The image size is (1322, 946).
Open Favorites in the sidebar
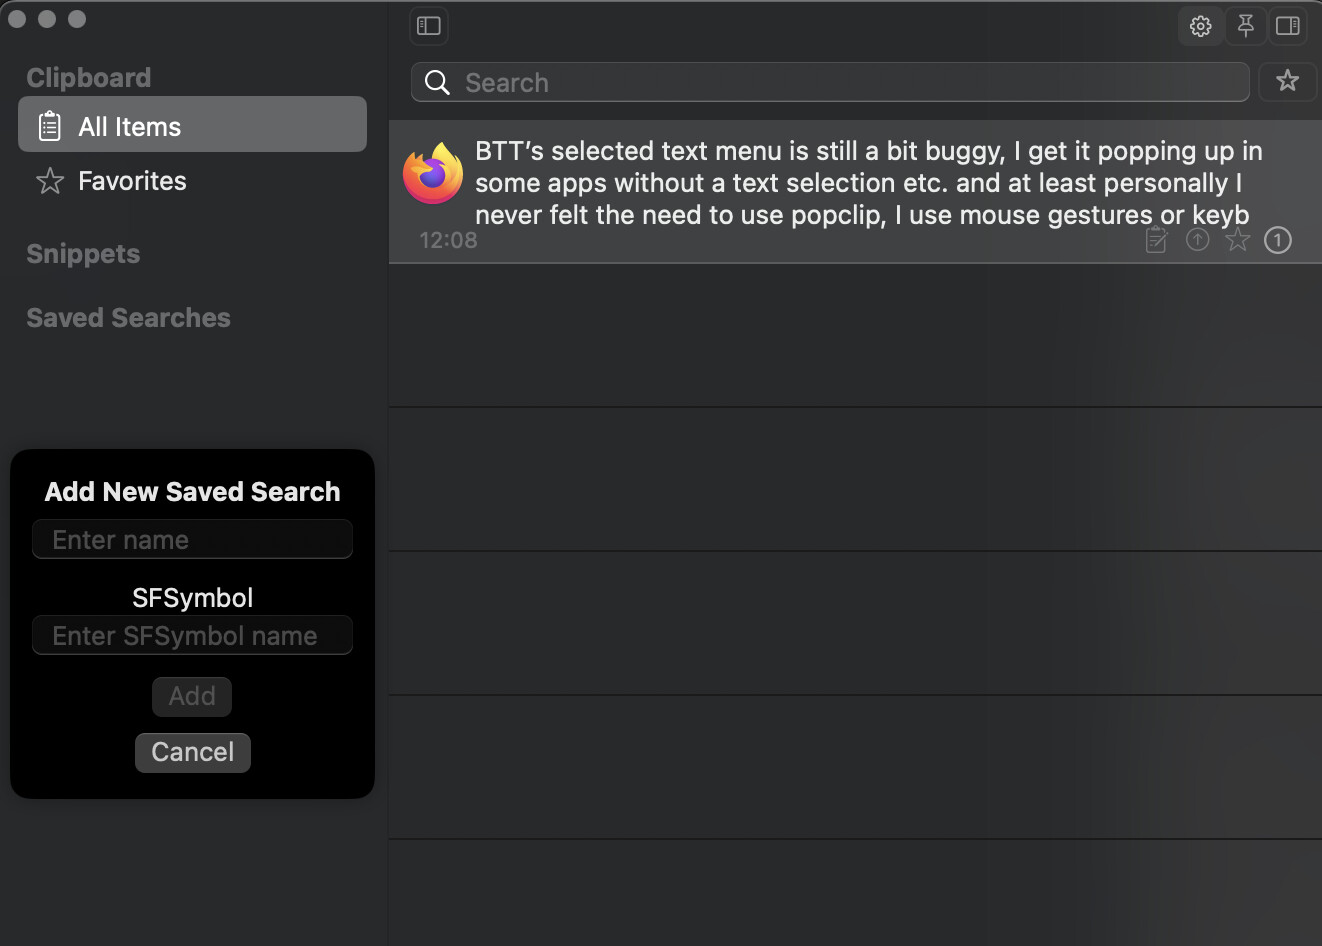192,181
